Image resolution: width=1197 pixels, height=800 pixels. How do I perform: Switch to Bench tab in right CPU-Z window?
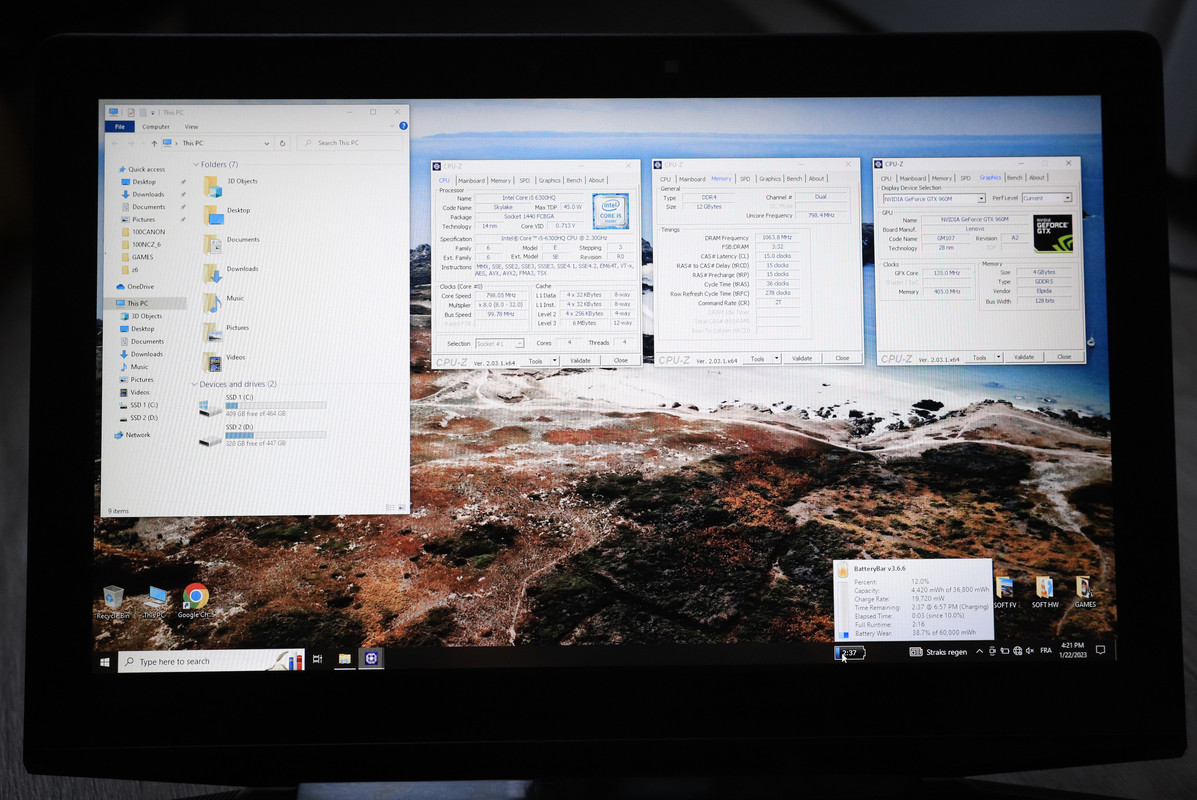(x=1014, y=177)
